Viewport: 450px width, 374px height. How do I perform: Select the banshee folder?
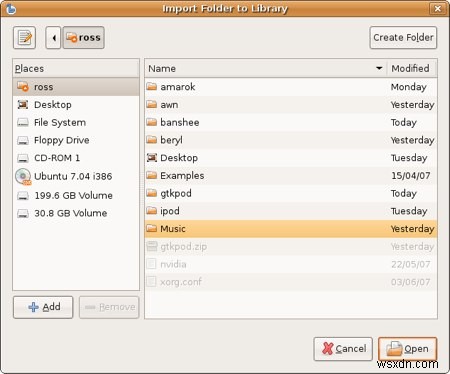click(291, 122)
